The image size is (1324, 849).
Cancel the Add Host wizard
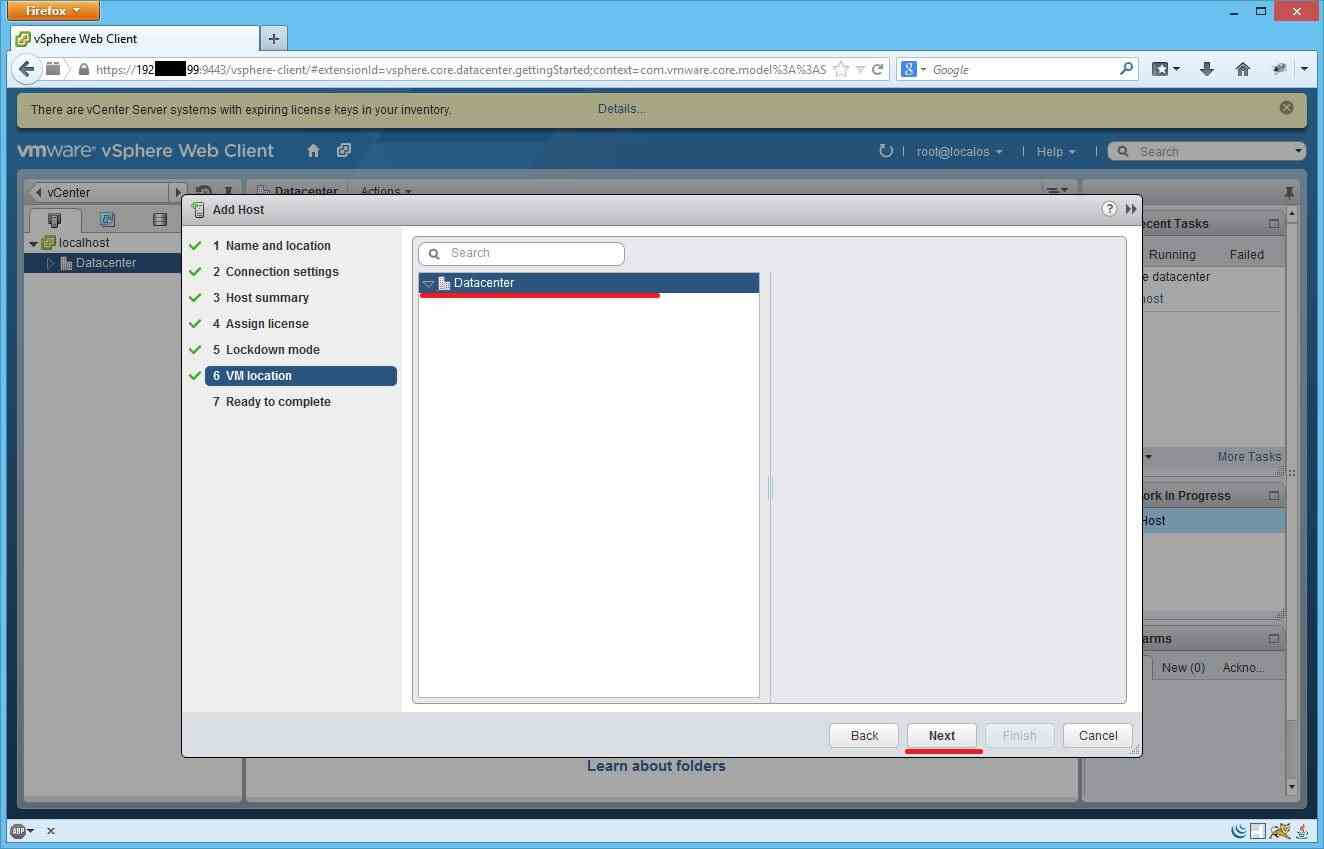point(1097,735)
